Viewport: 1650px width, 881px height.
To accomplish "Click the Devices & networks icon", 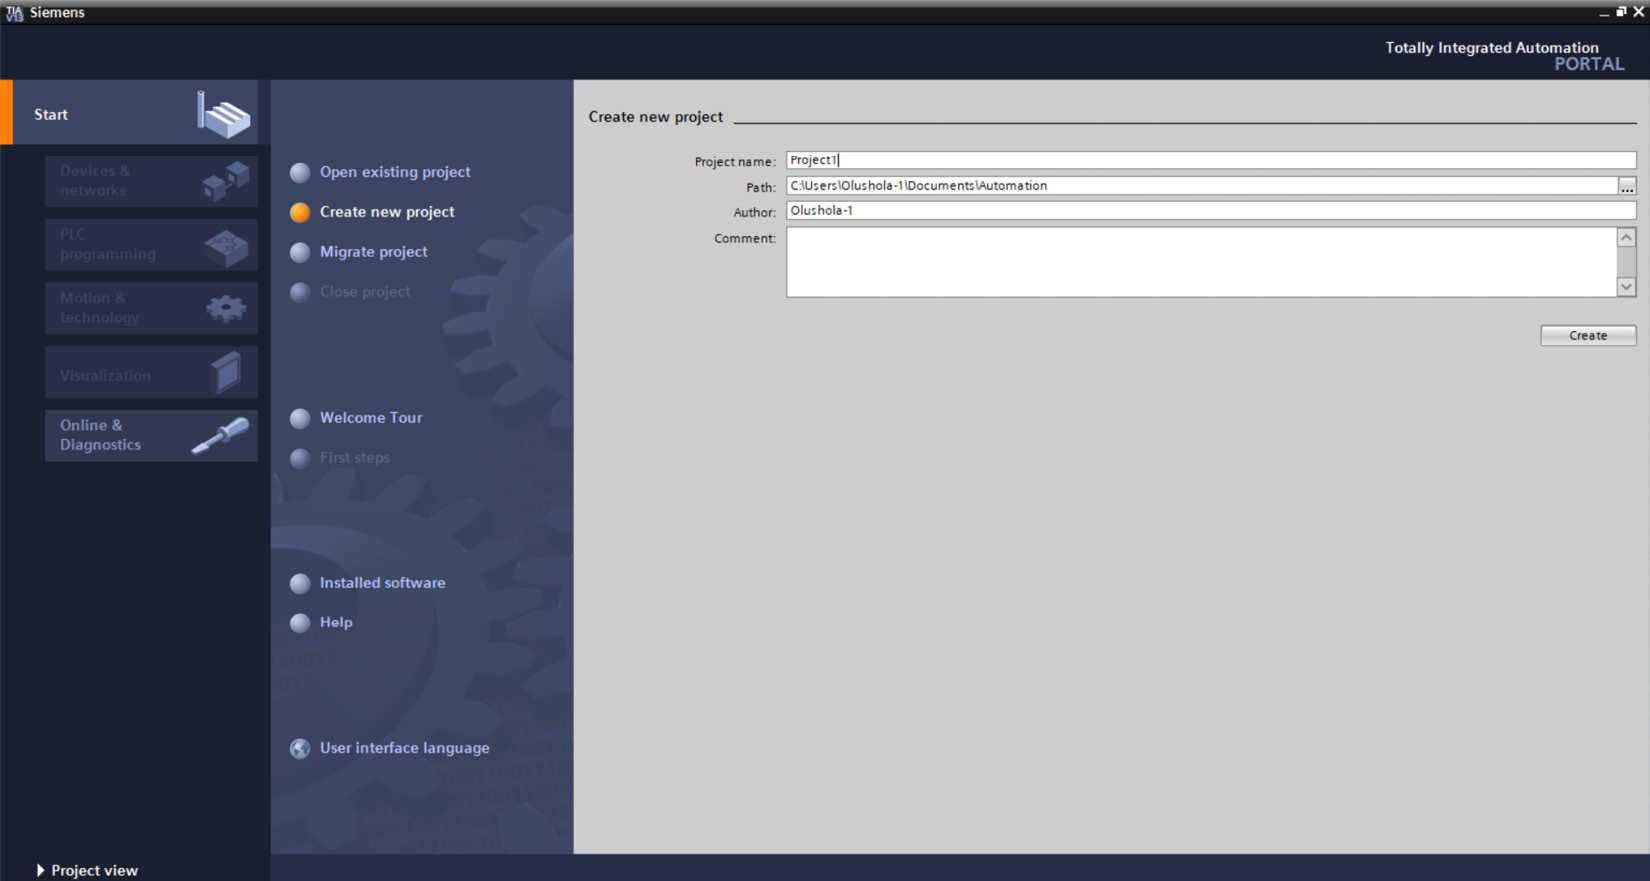I will pos(226,181).
